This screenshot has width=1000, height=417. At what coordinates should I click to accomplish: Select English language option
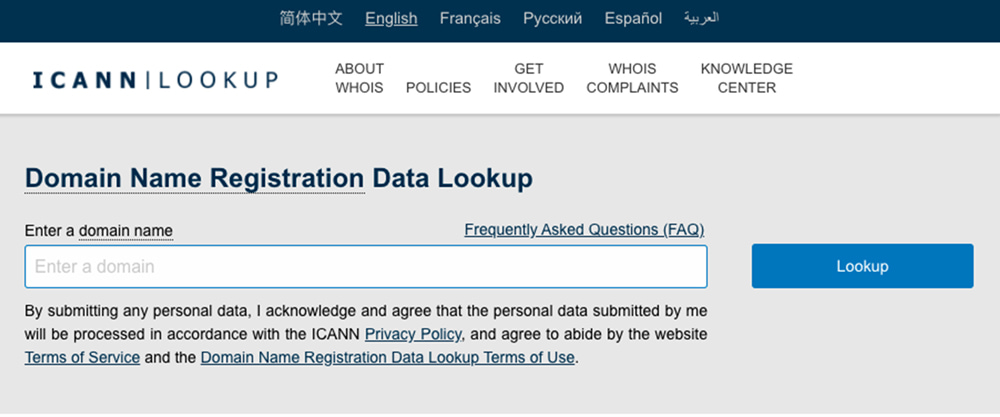[x=391, y=18]
